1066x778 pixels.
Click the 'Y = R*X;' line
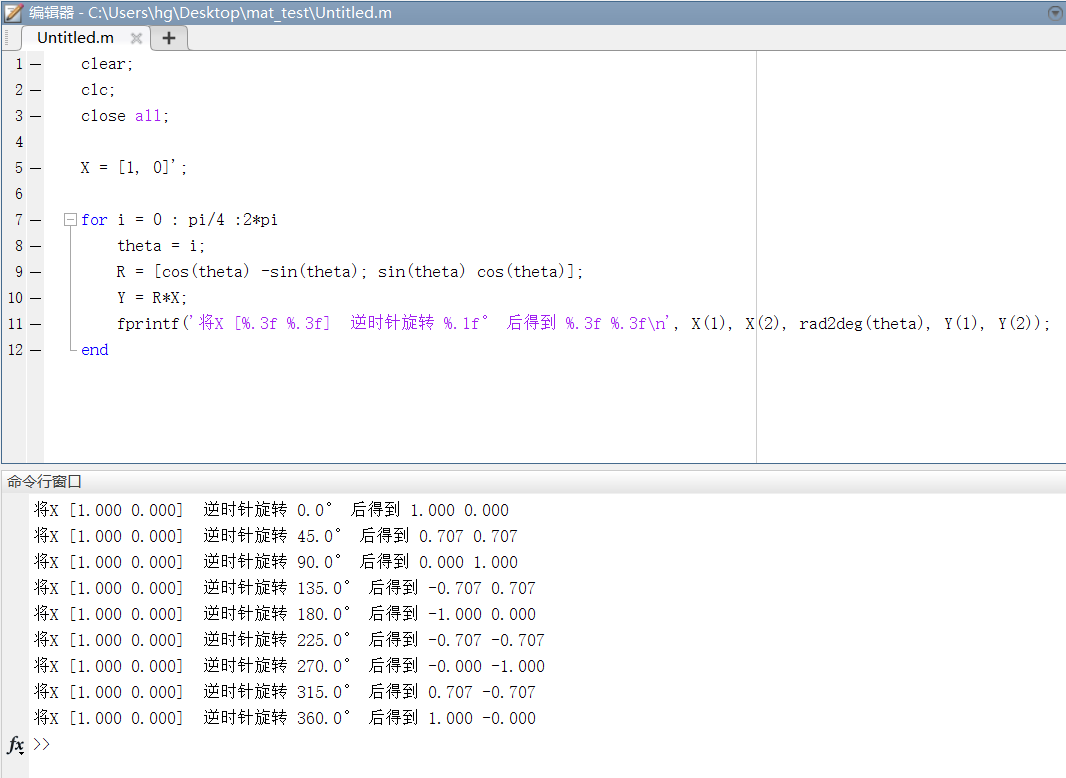152,297
